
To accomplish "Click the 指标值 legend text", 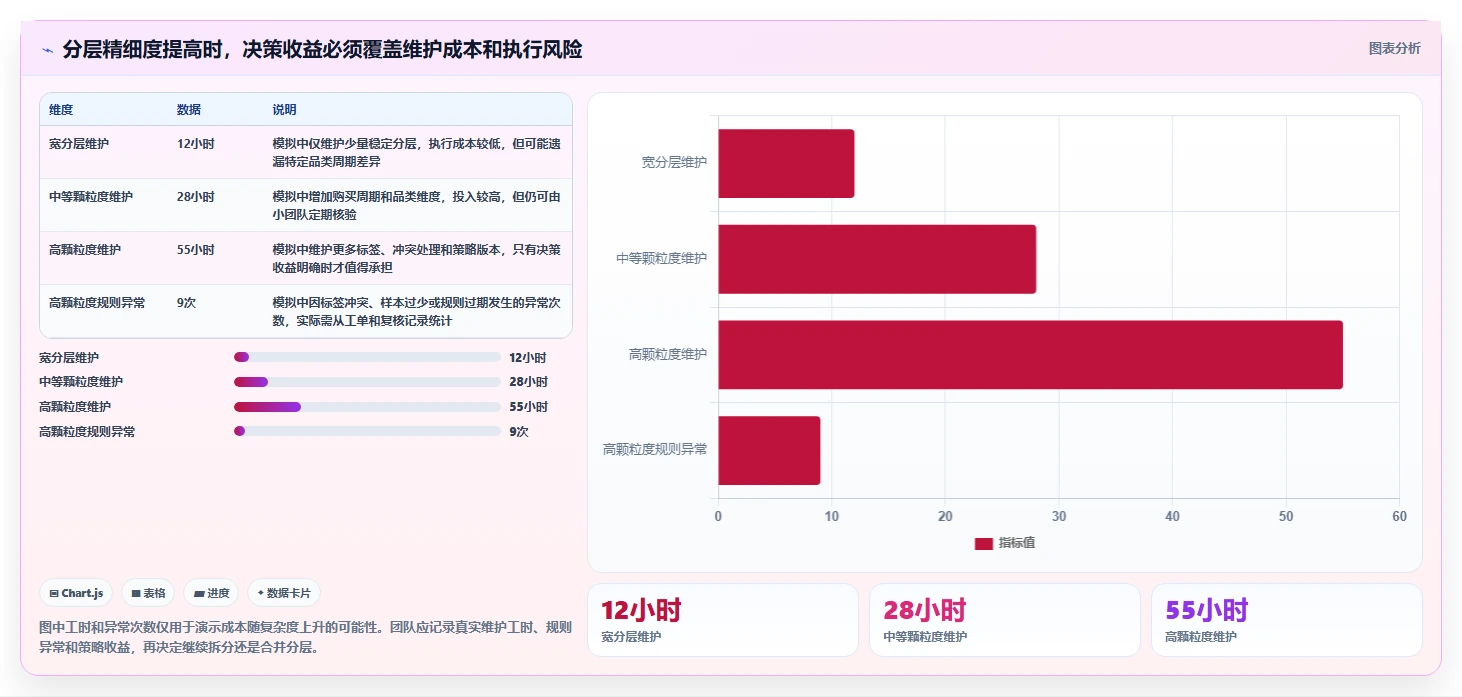I will (x=1017, y=543).
